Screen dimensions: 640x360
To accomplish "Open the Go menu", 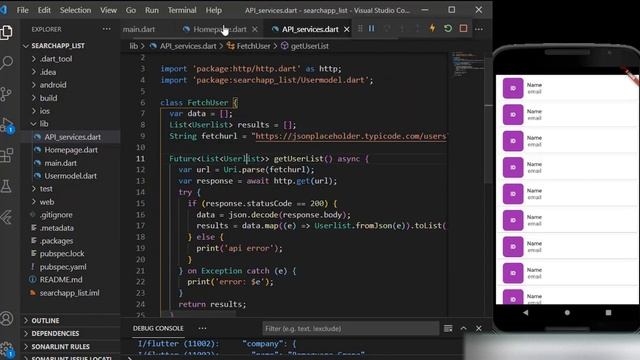I will [131, 10].
